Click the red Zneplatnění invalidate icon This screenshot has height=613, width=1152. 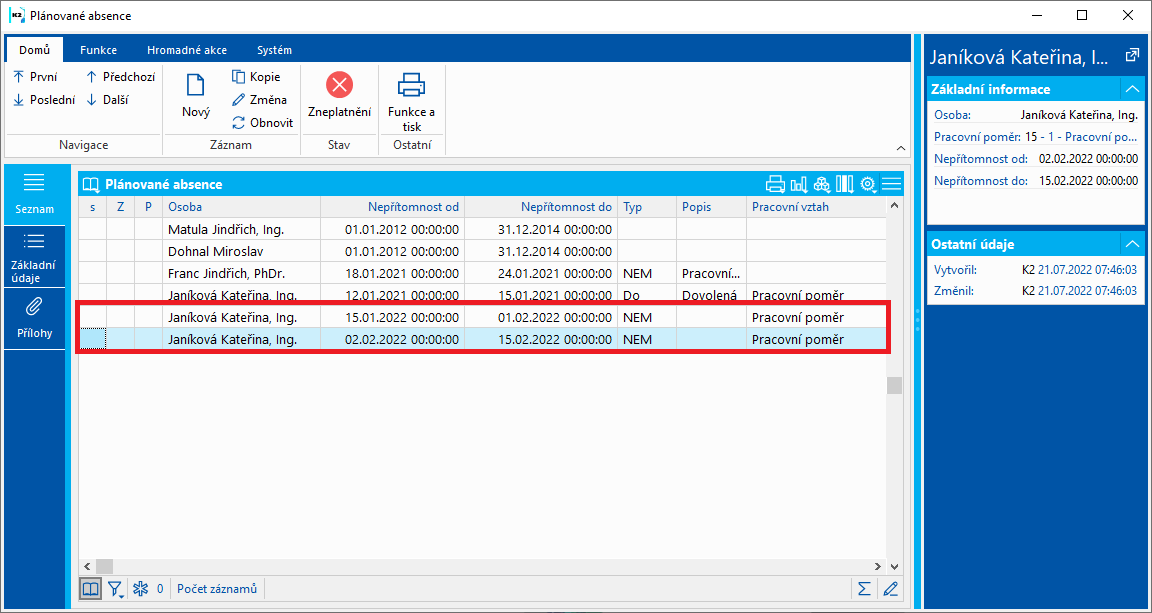click(339, 85)
